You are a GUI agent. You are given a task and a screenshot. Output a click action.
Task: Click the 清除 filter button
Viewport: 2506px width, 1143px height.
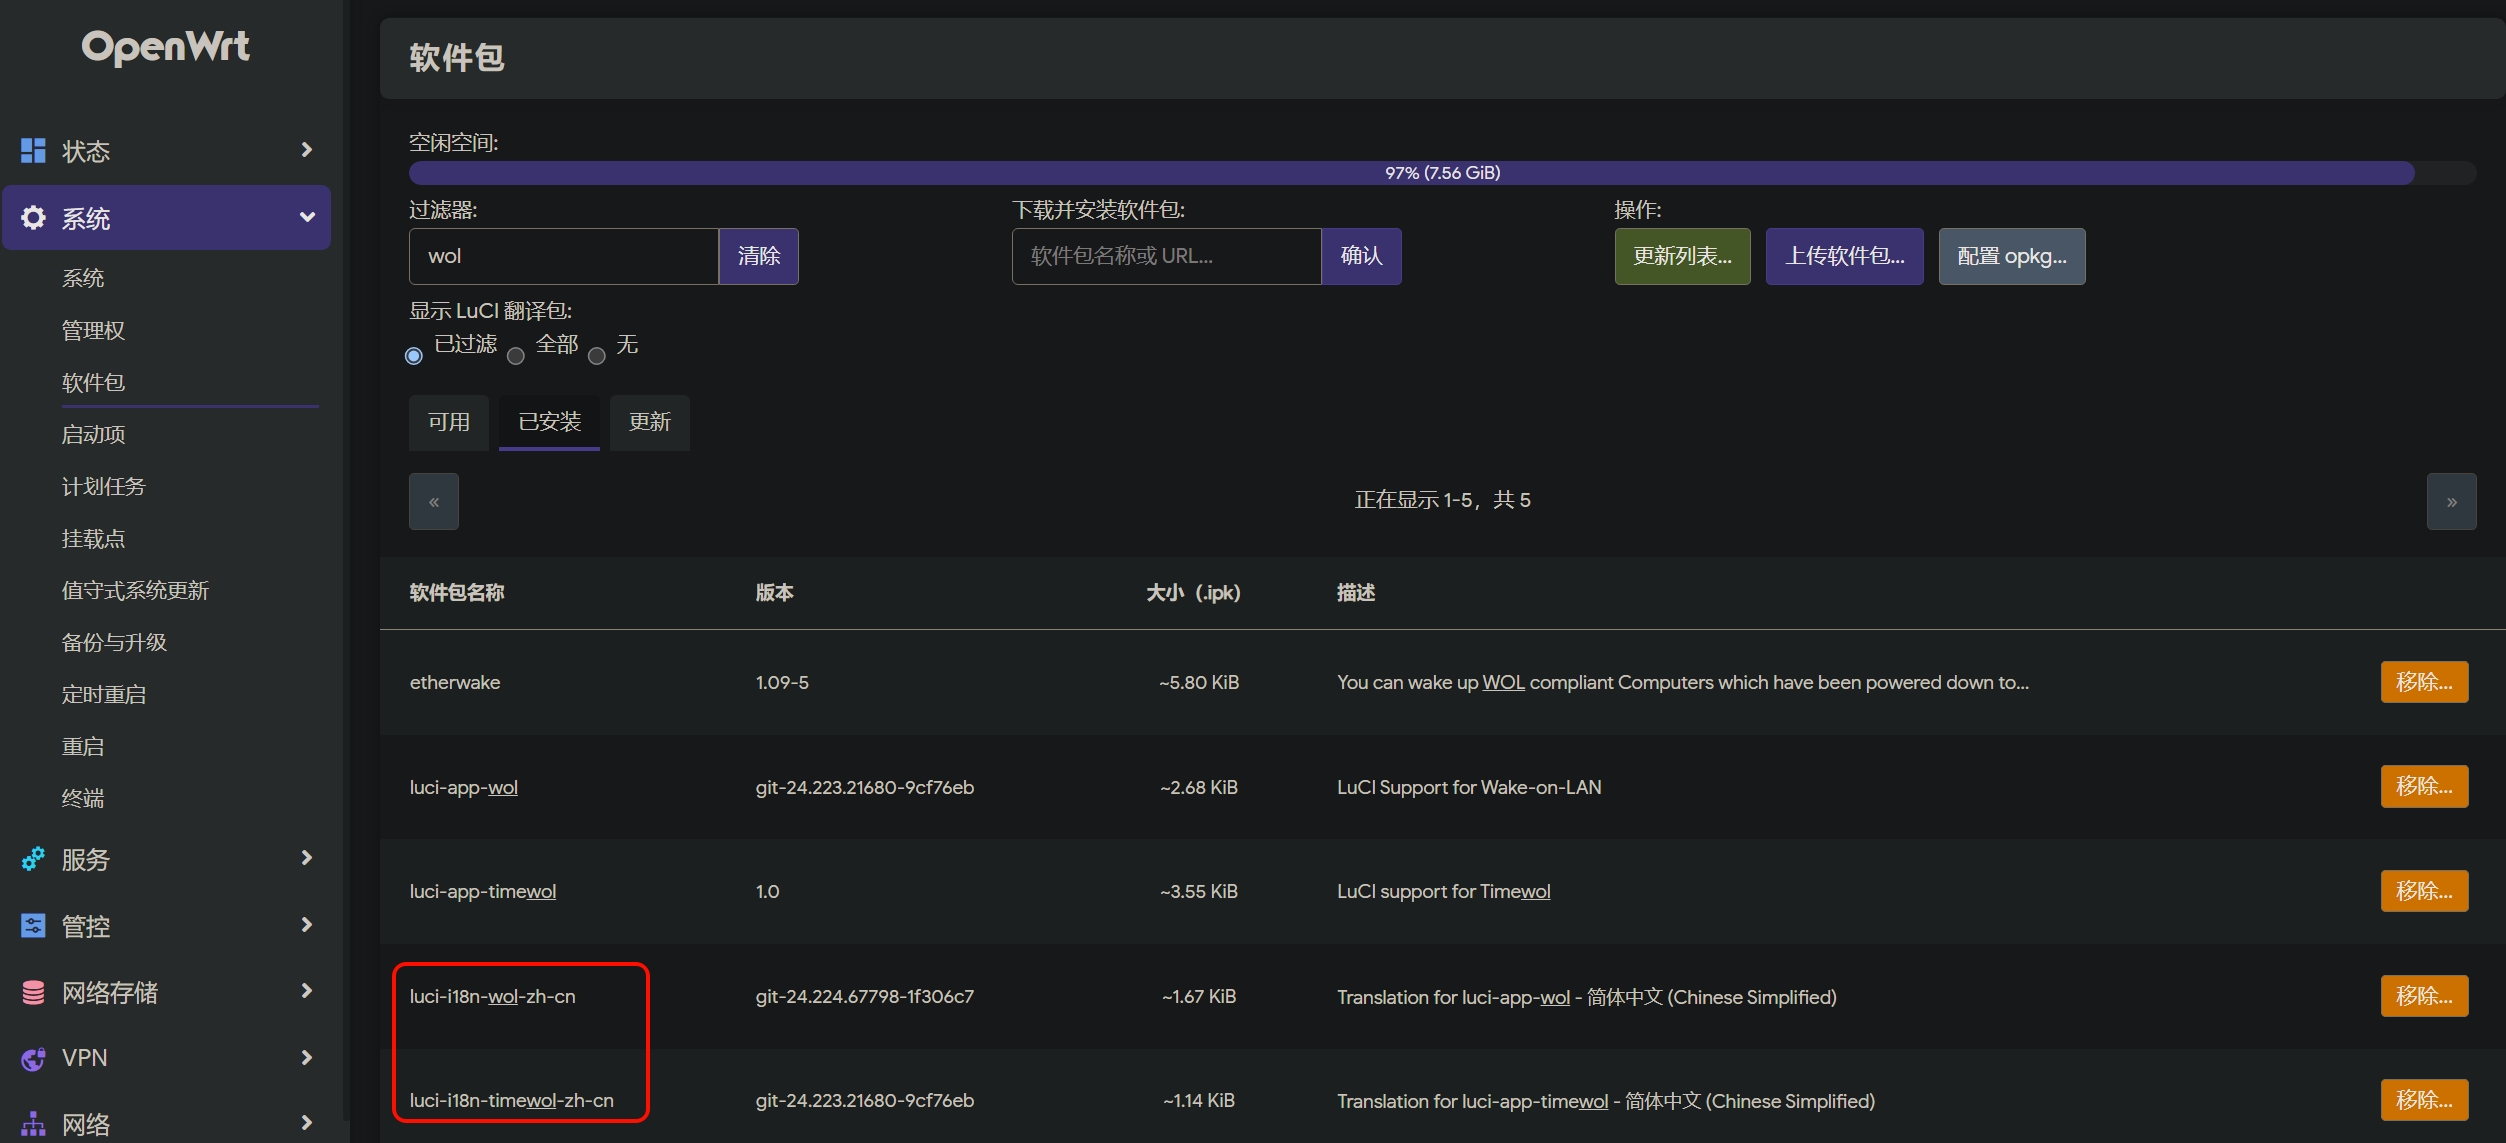pyautogui.click(x=759, y=256)
